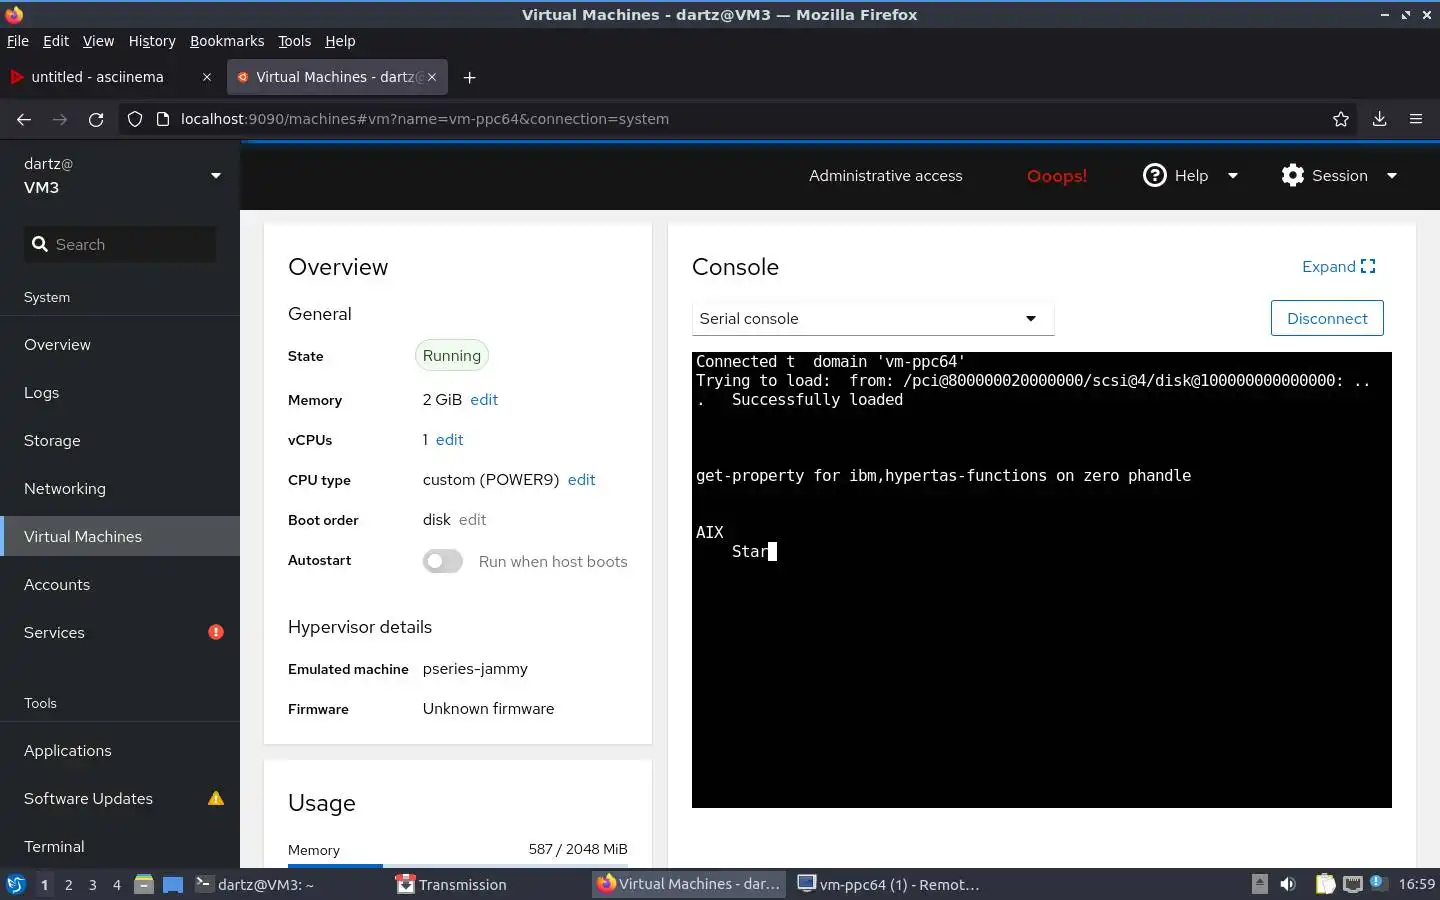
Task: Open the Firefox hamburger application menu
Action: [1416, 119]
